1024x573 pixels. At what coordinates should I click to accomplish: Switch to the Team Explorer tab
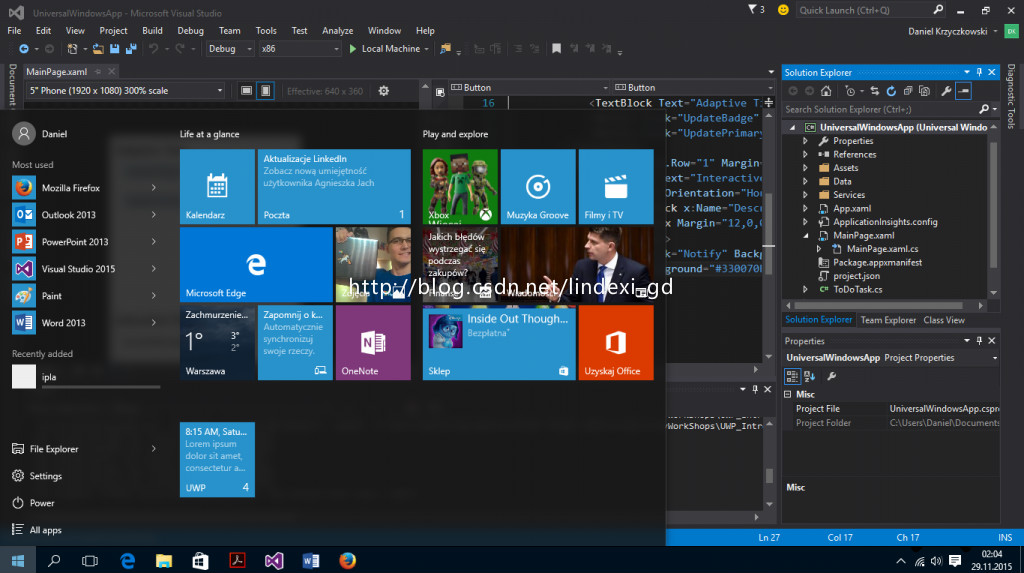pyautogui.click(x=888, y=320)
